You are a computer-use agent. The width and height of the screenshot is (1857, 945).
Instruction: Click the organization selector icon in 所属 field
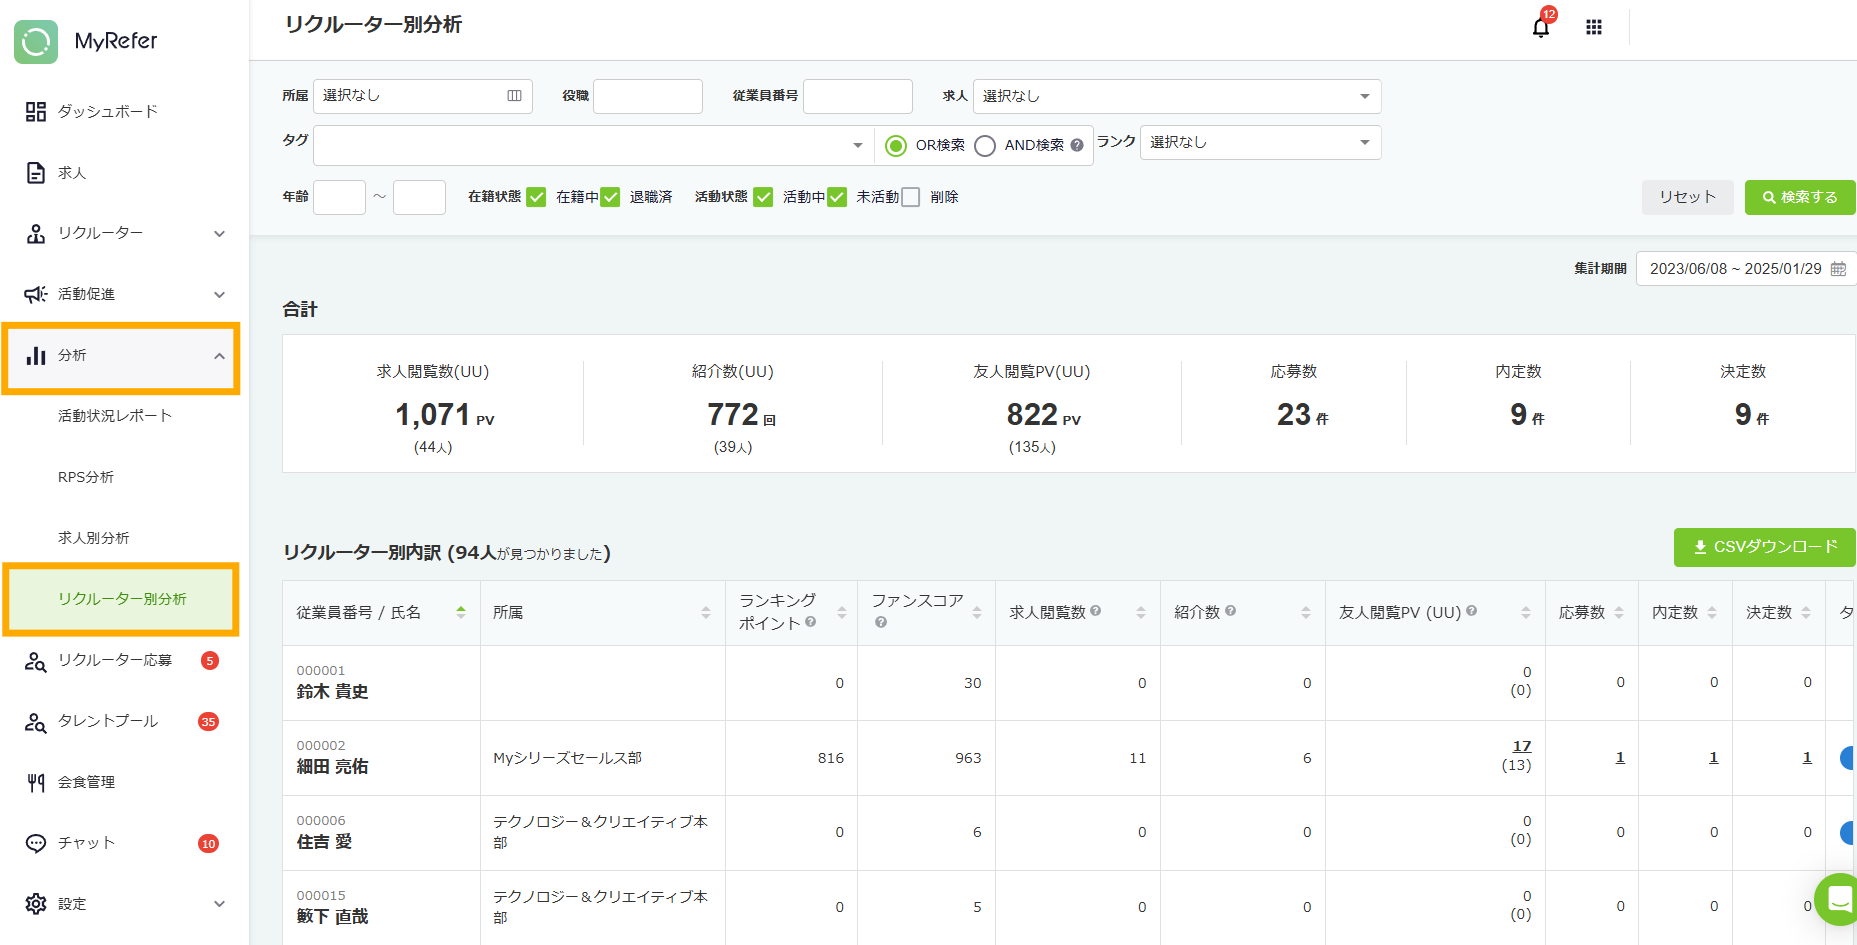coord(514,96)
